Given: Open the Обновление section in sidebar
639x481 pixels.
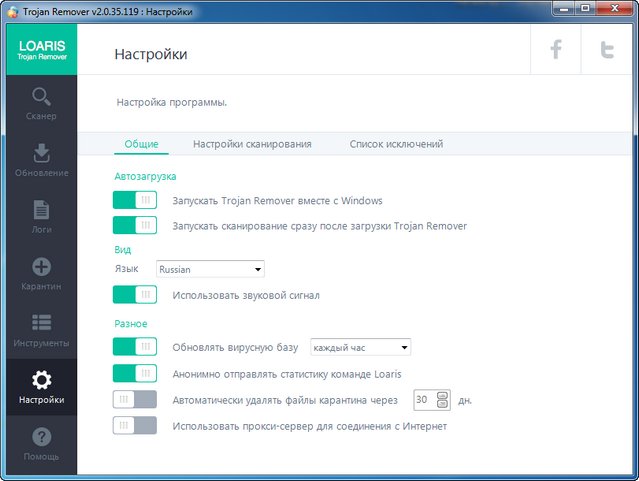Looking at the screenshot, I should 41,160.
